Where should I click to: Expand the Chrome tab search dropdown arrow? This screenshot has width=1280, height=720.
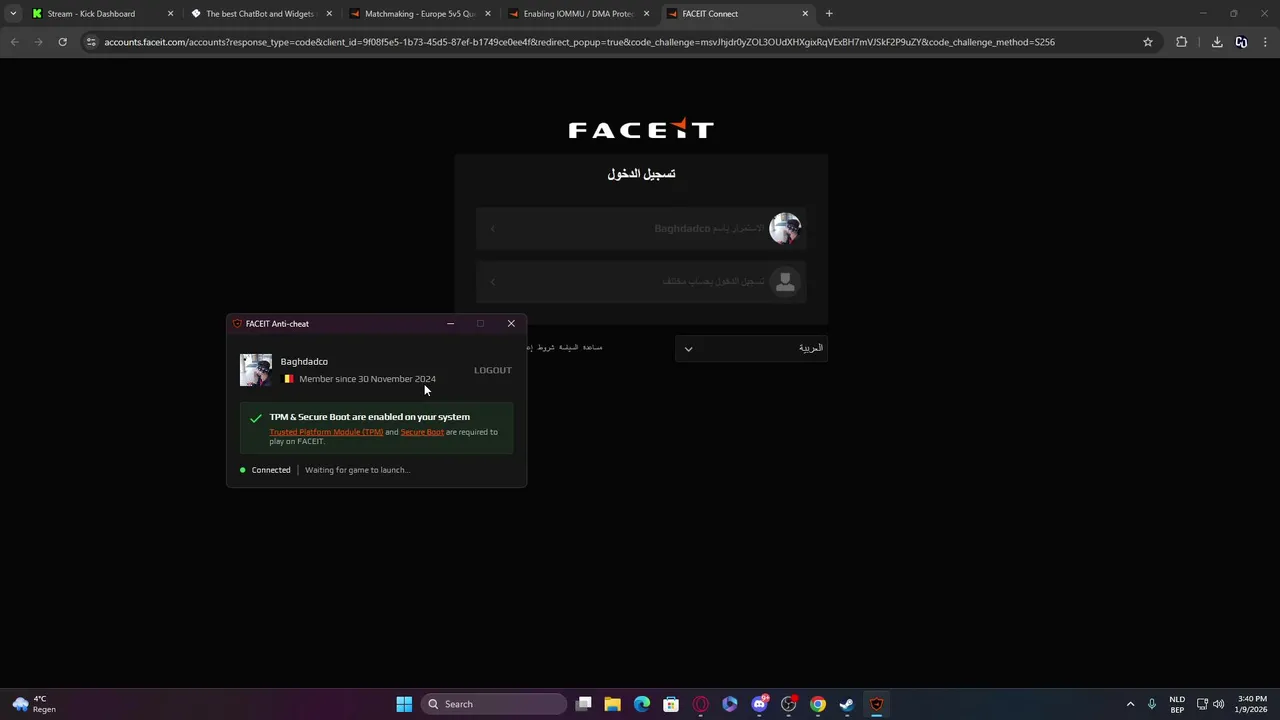(x=13, y=14)
